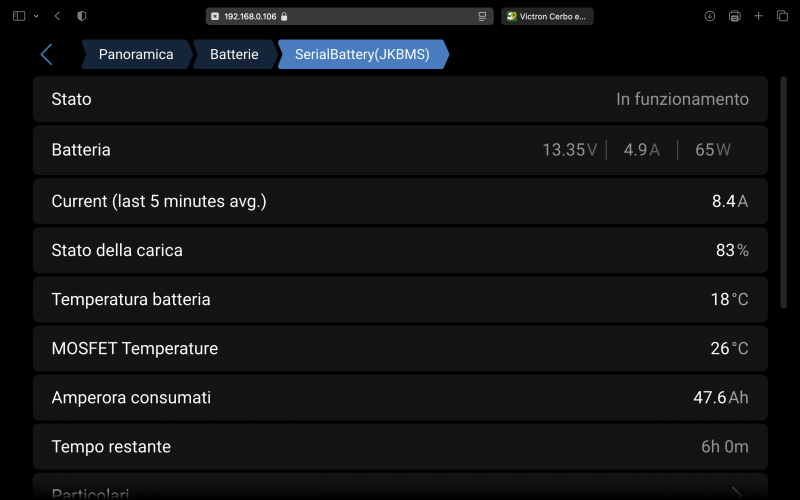Toggle the Safari sidebar icon
This screenshot has width=800, height=500.
(x=19, y=16)
